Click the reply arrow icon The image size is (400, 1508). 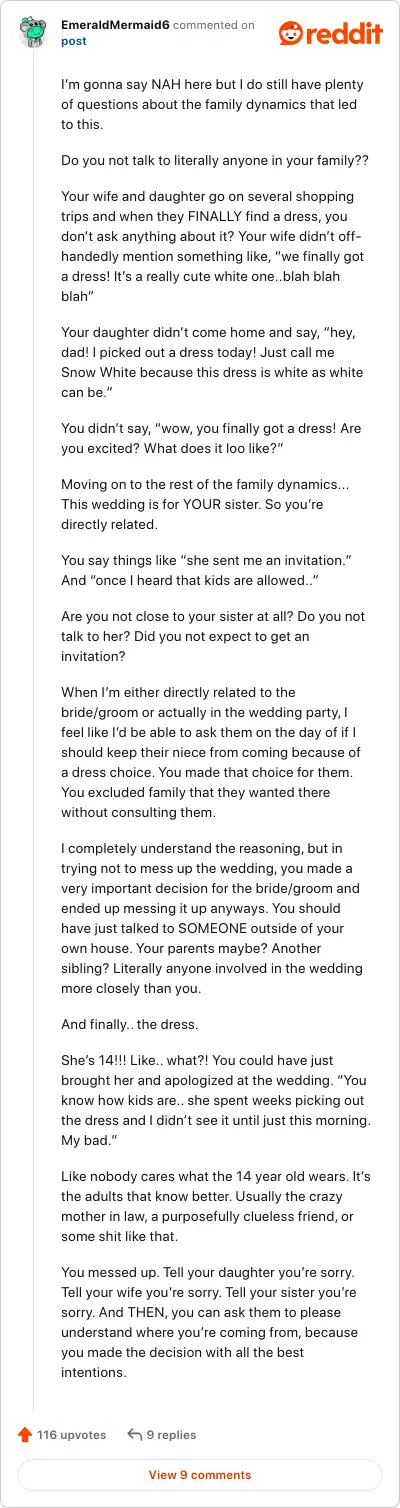coord(135,1434)
